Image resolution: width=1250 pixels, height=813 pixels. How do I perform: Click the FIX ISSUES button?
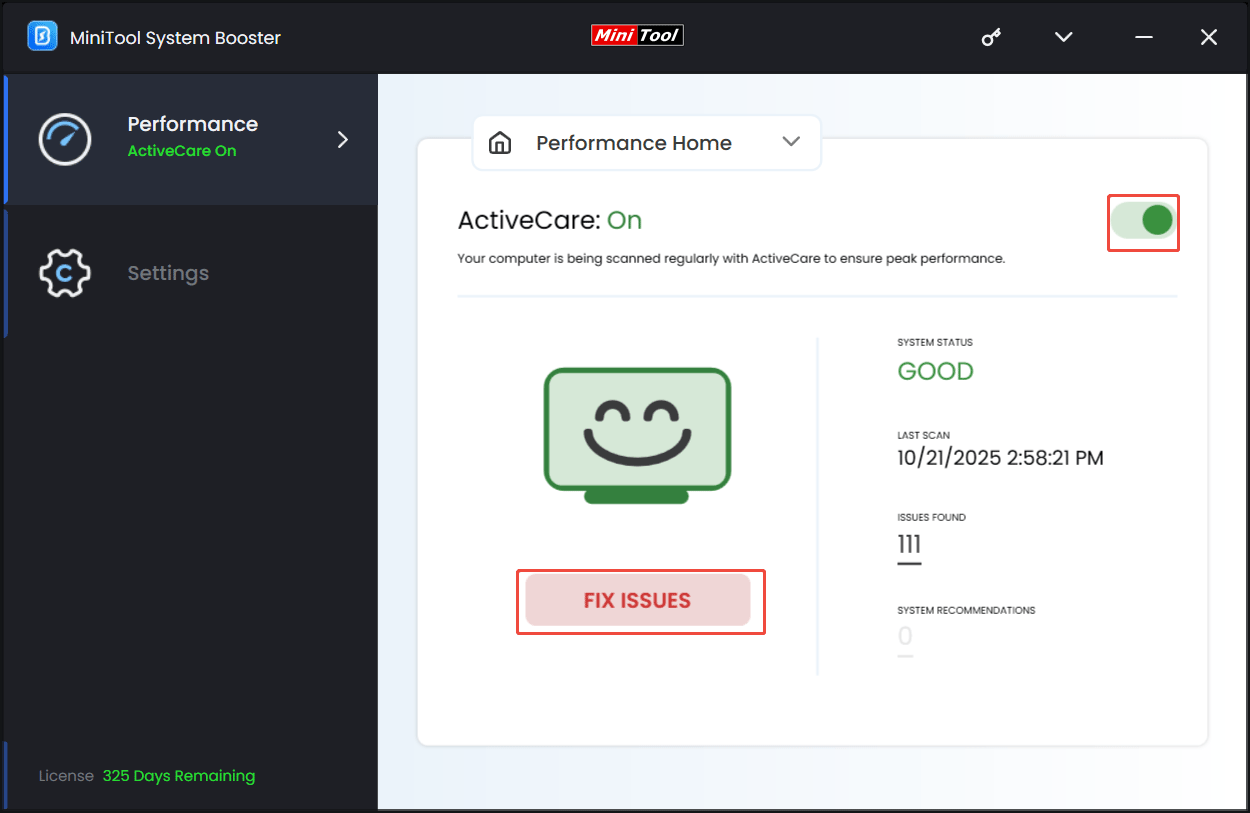[x=640, y=600]
